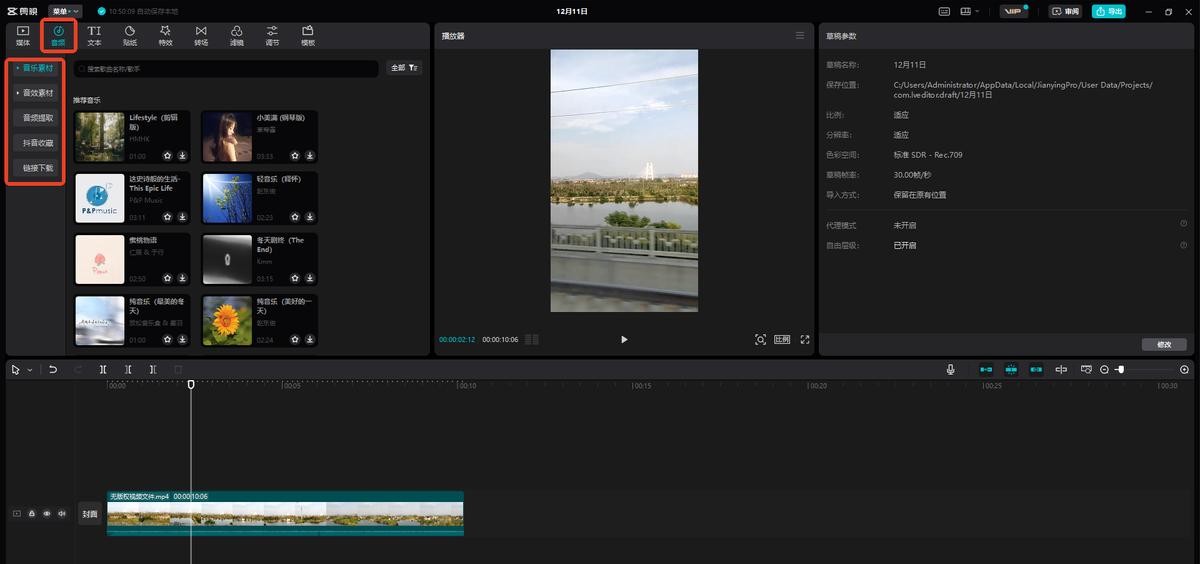
Task: Click the 修改 button in draft parameters
Action: coord(1163,344)
